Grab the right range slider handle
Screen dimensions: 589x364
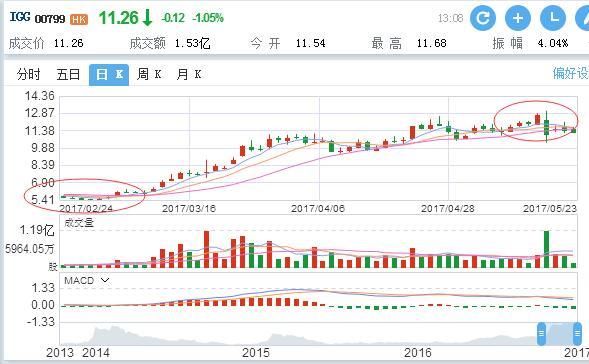(577, 333)
